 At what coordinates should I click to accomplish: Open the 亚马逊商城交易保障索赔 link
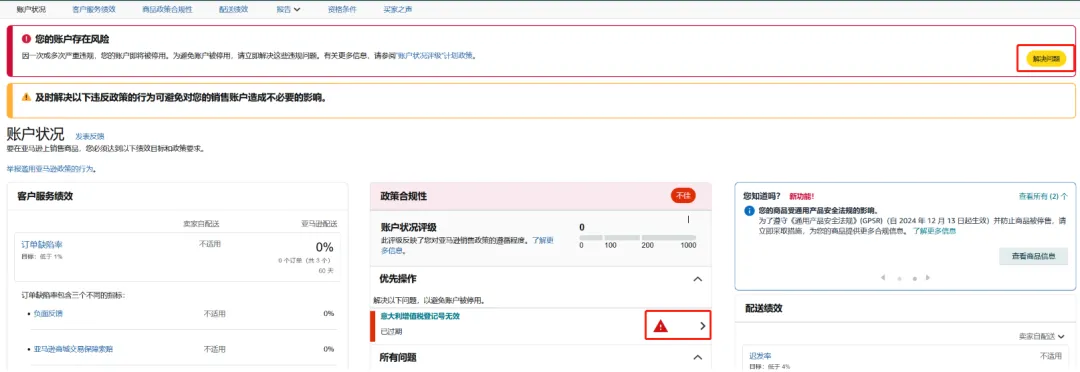pyautogui.click(x=73, y=349)
